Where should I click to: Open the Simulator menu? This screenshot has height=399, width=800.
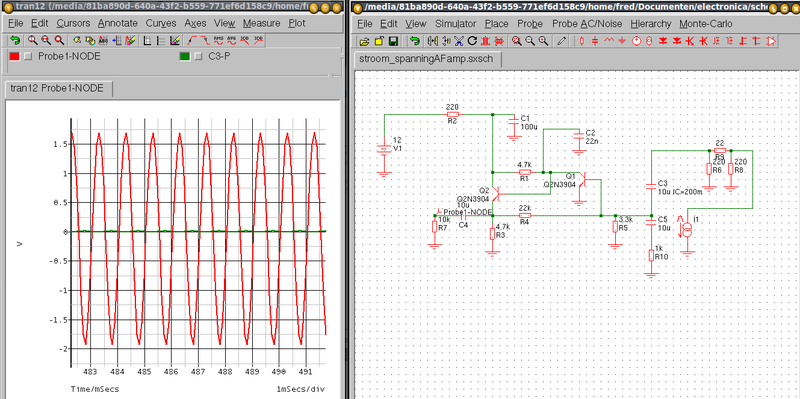[x=455, y=23]
